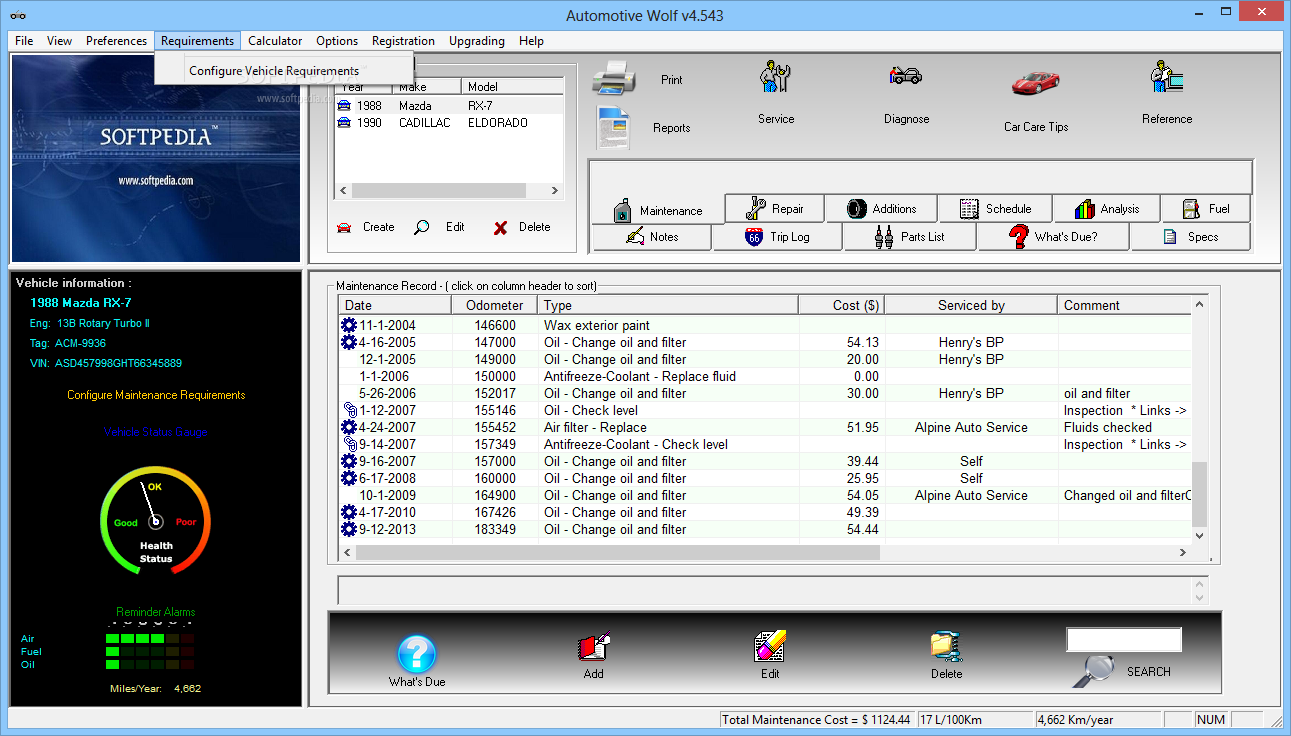This screenshot has width=1291, height=736.
Task: Open the Options menu
Action: [337, 41]
